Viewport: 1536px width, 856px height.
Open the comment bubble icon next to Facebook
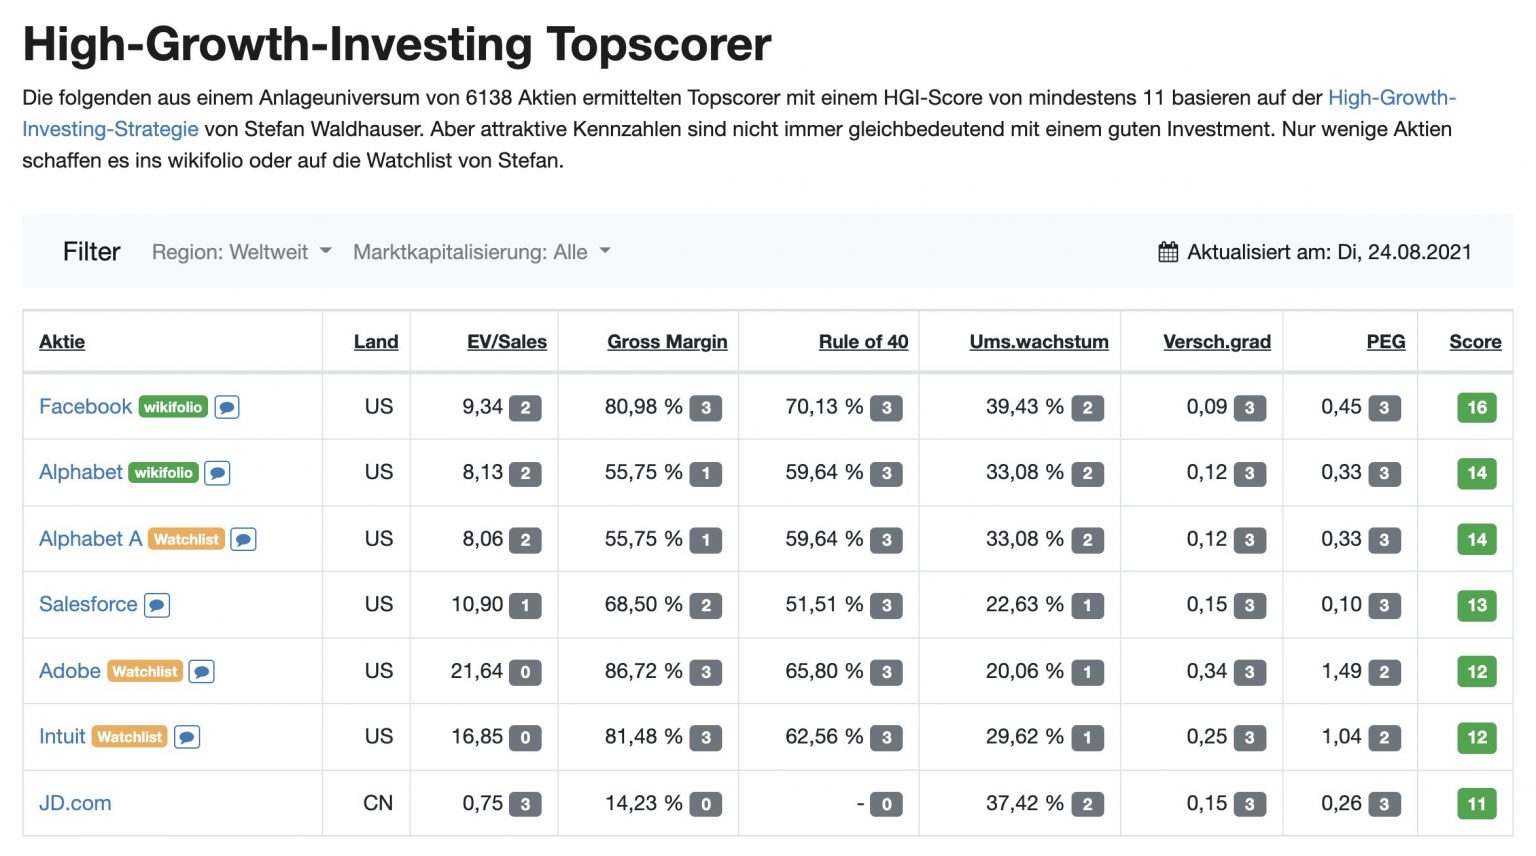click(x=227, y=407)
